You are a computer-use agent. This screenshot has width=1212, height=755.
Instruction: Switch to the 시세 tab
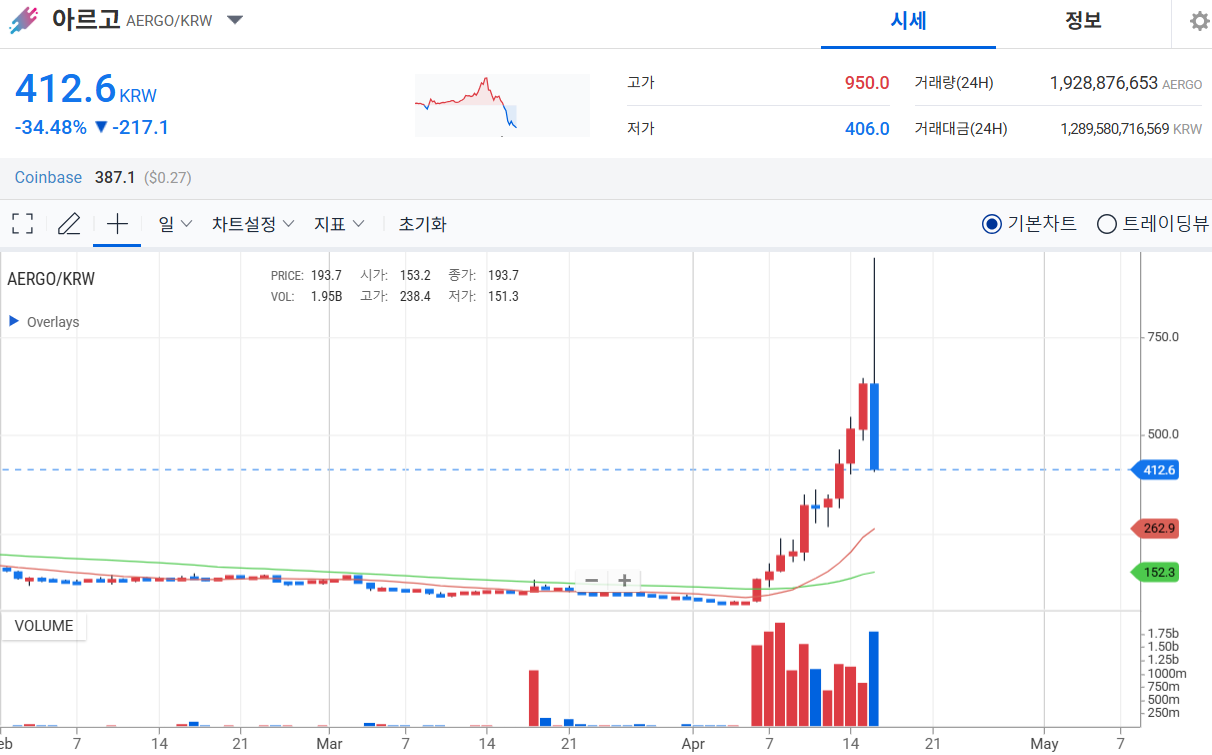click(x=908, y=21)
